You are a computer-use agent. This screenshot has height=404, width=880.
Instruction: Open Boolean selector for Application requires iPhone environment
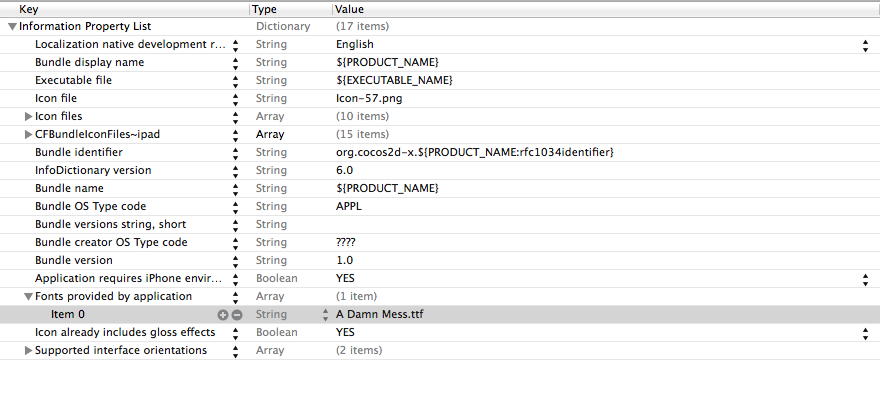pyautogui.click(x=865, y=279)
